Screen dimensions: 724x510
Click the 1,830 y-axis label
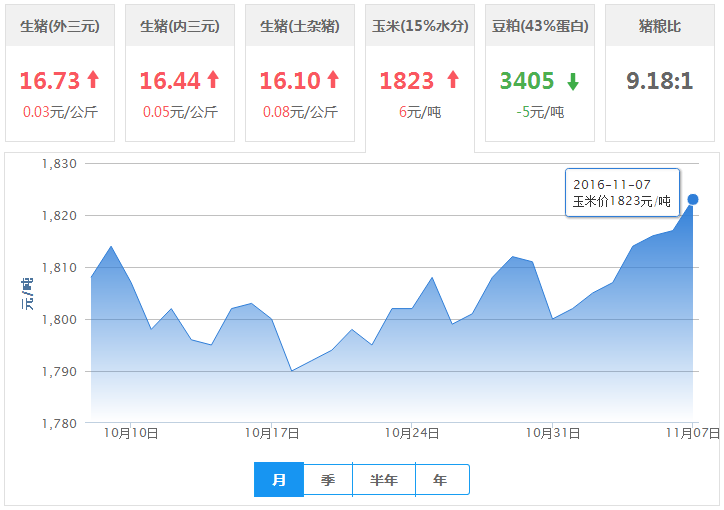59,163
